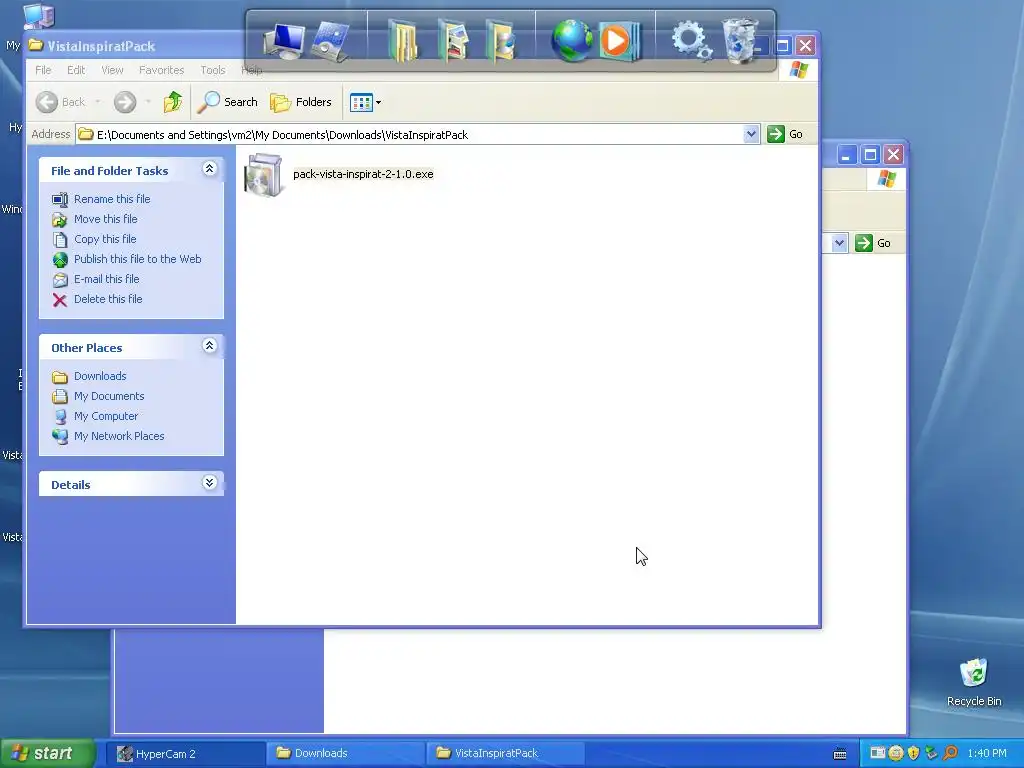Click the yellow smiley face tray icon

point(896,753)
